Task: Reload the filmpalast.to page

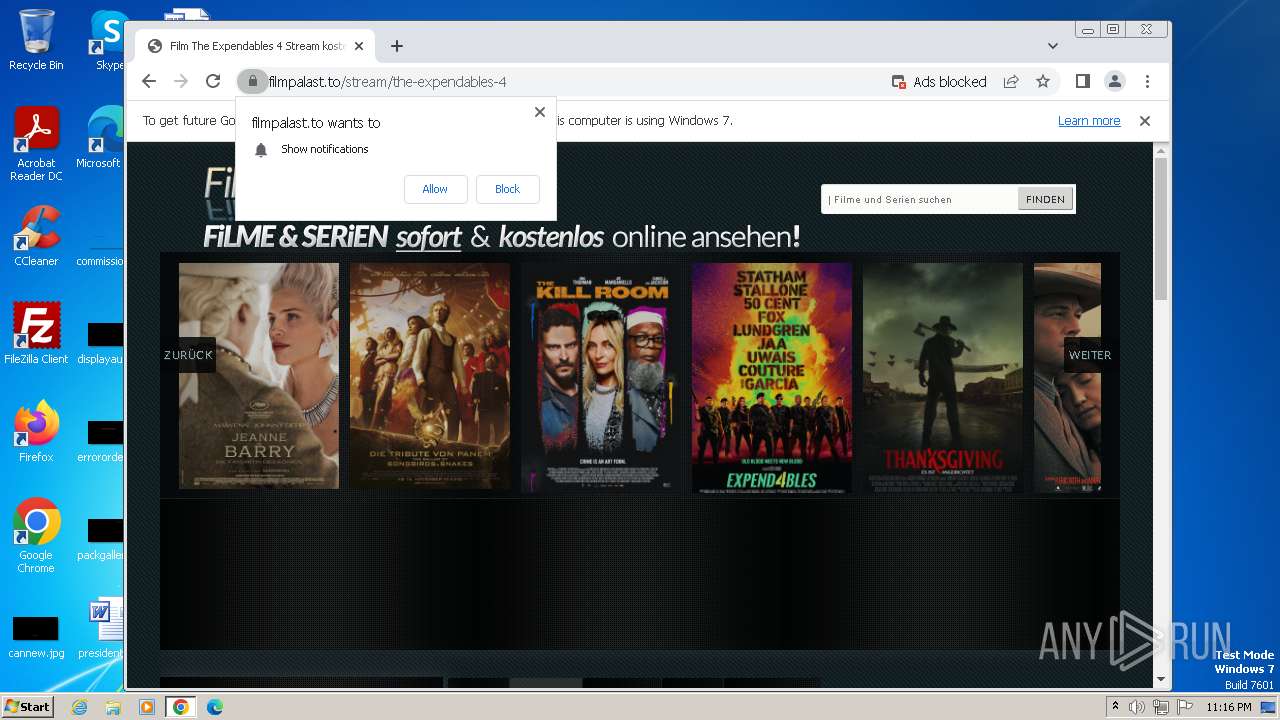Action: [213, 82]
